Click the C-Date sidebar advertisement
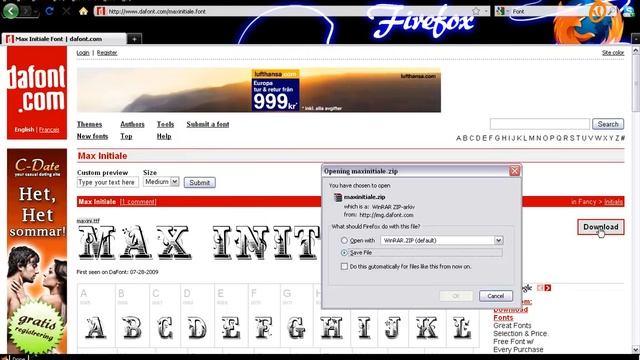Screen dimensions: 640x360 coord(37,251)
